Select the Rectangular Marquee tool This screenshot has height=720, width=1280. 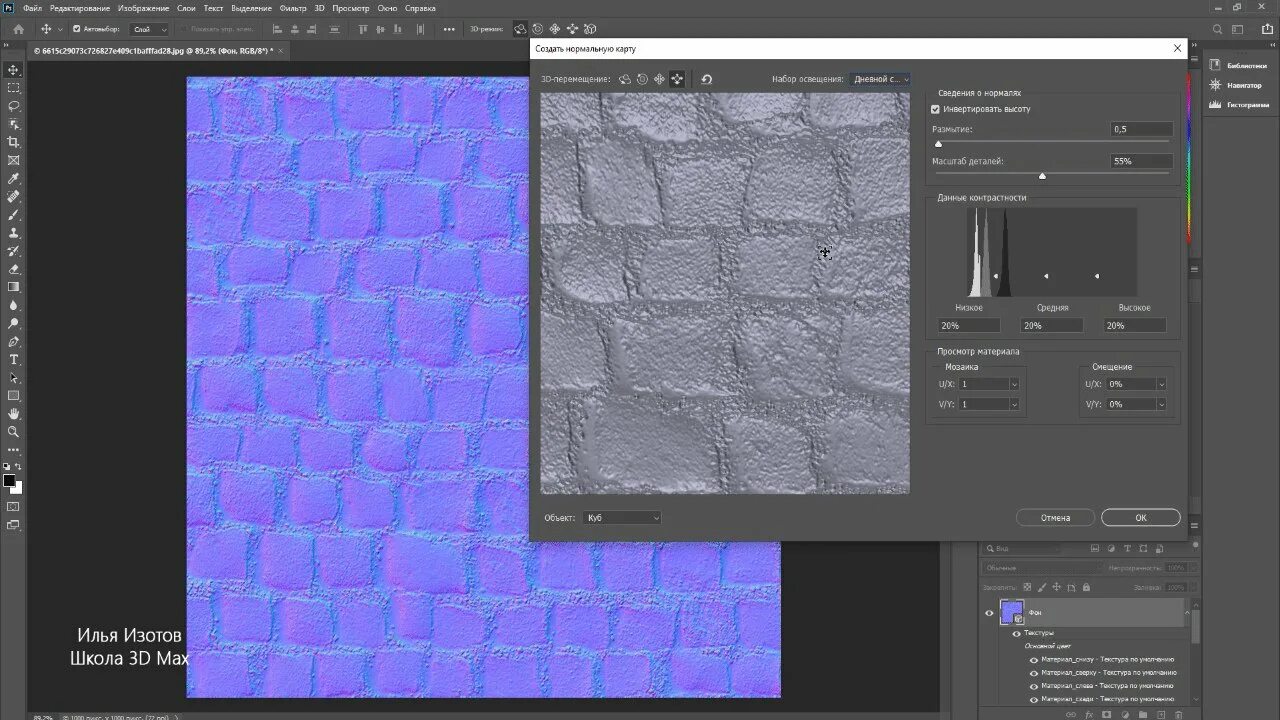14,88
